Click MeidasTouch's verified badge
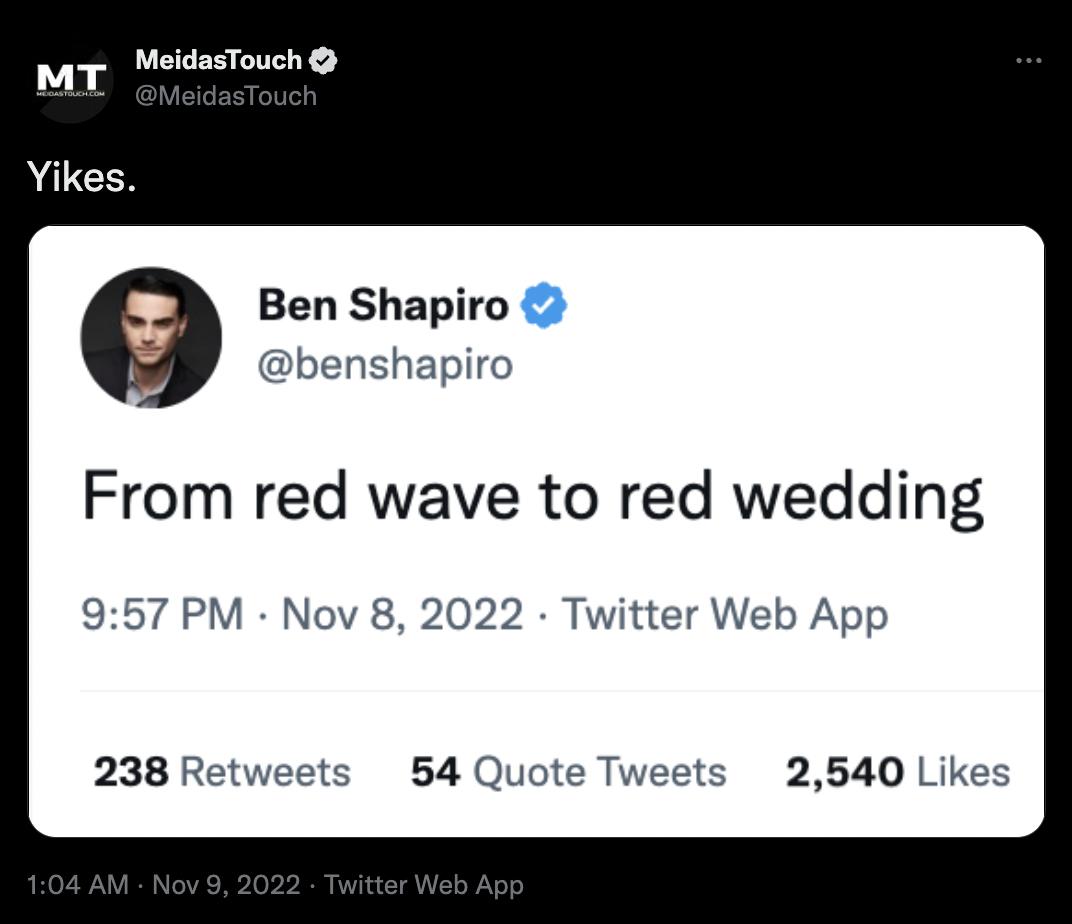Viewport: 1072px width, 924px height. click(x=322, y=59)
